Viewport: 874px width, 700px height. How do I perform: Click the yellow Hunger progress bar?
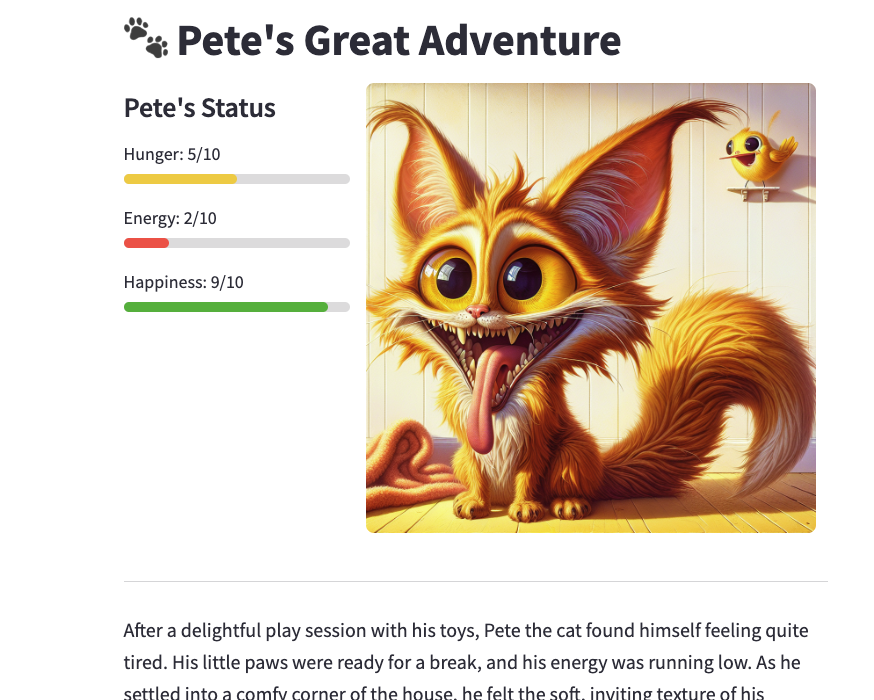pos(236,179)
